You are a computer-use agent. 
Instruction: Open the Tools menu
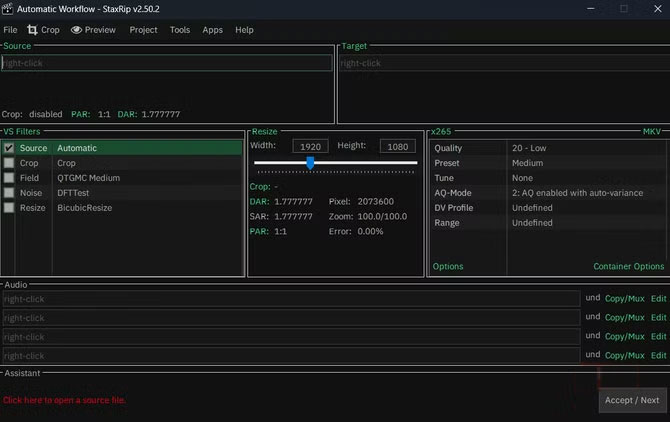pyautogui.click(x=179, y=30)
